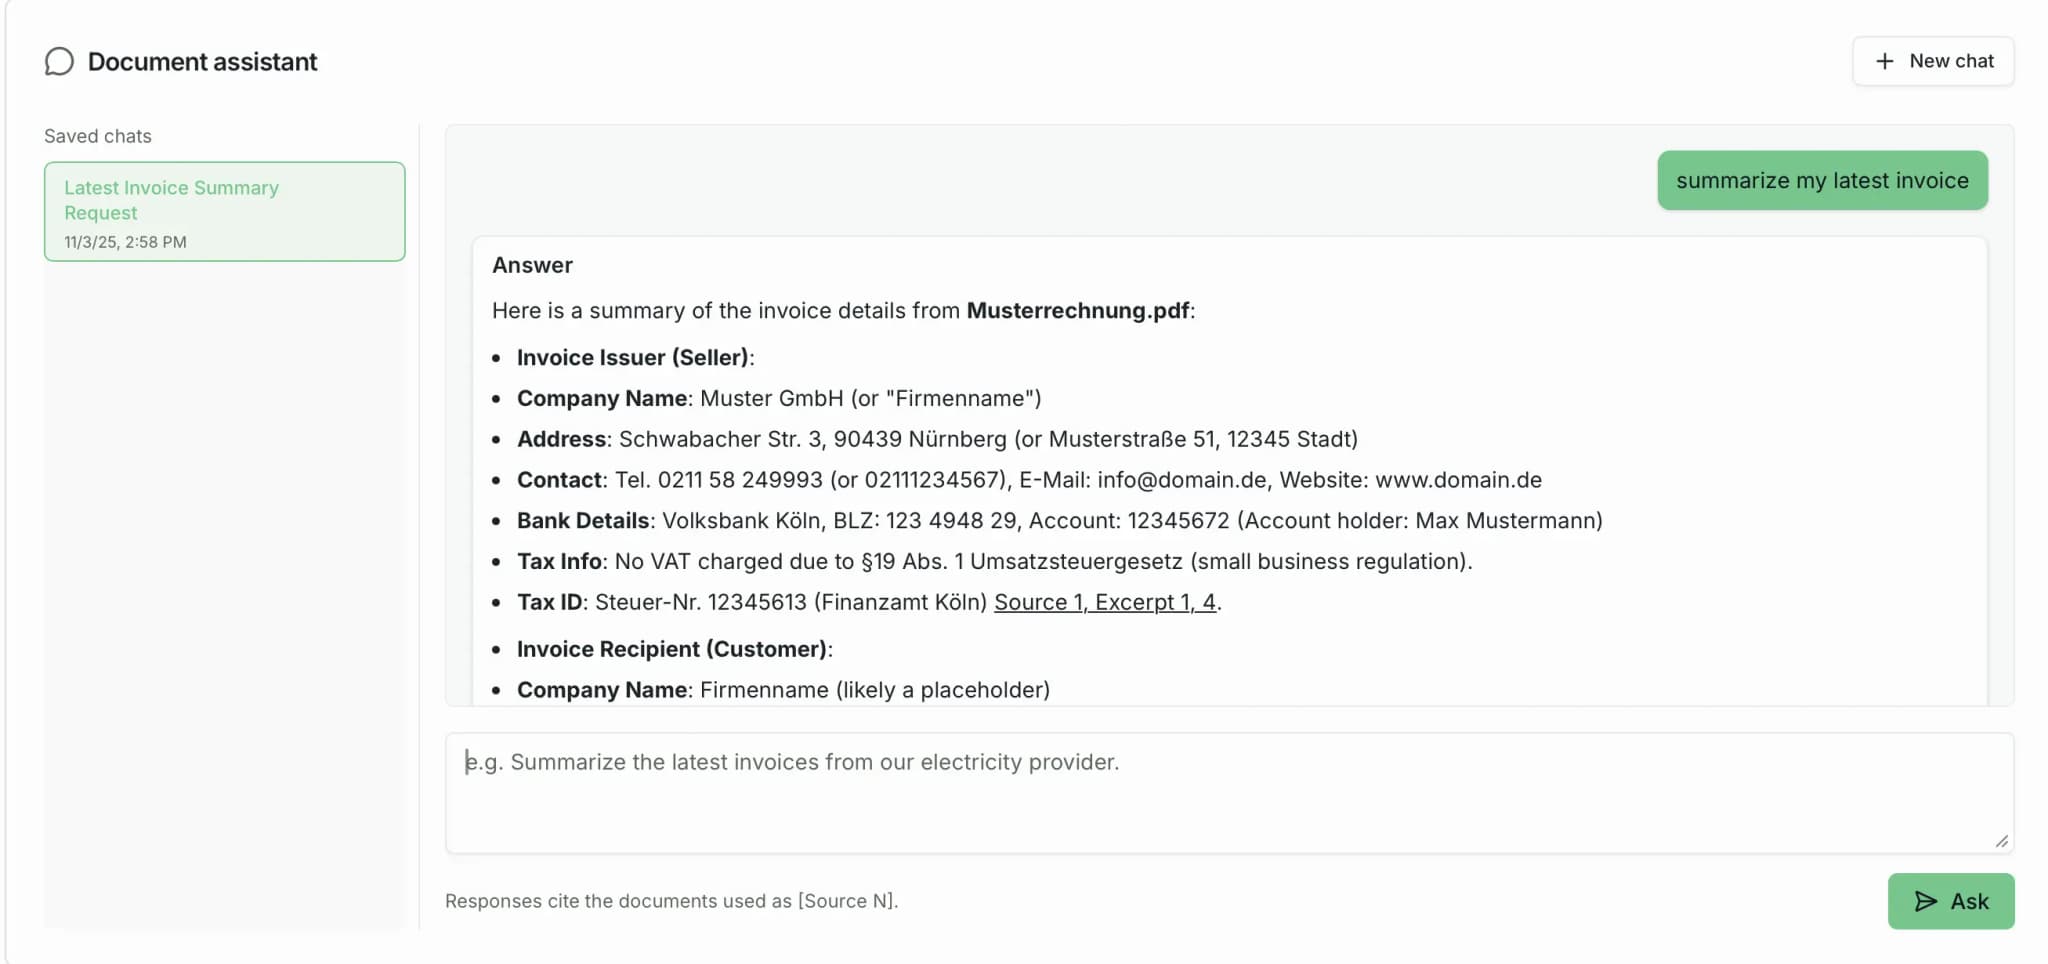Select the speech balloon next to Document assistant
The height and width of the screenshot is (964, 2048).
point(59,61)
